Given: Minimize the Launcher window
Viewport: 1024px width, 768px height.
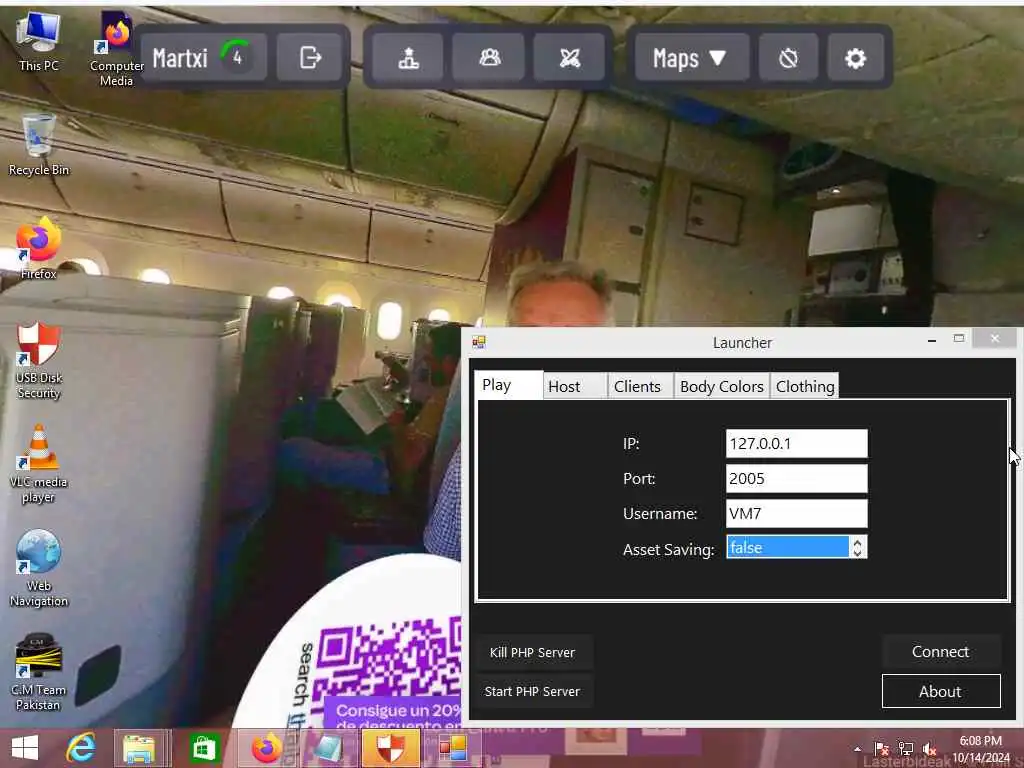Looking at the screenshot, I should pyautogui.click(x=931, y=340).
